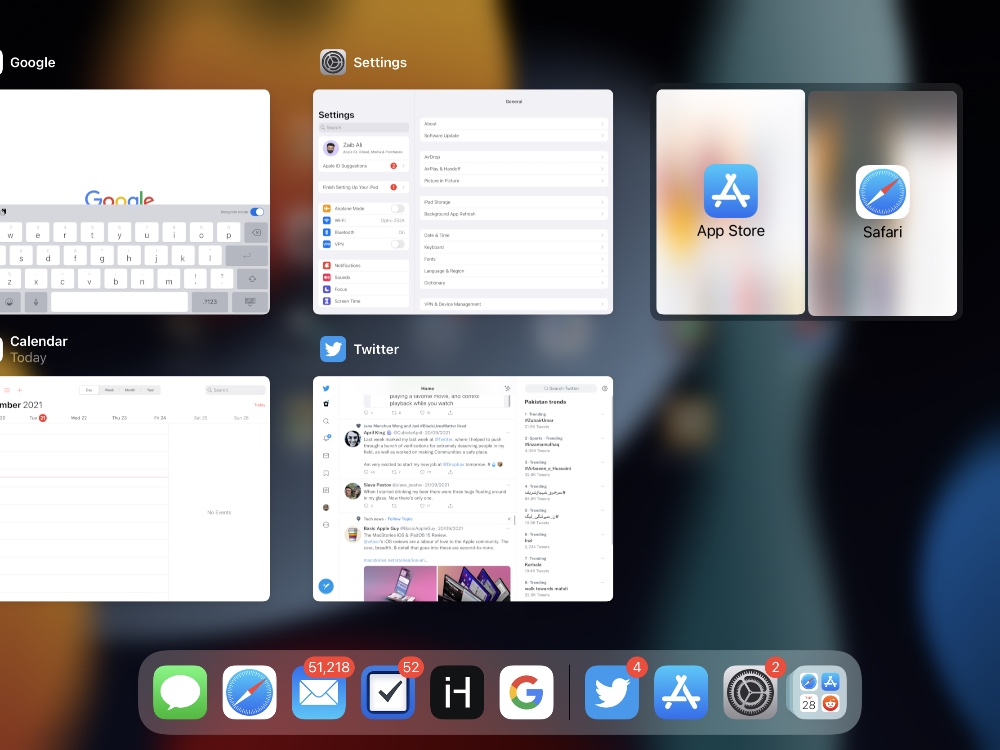Tap emoji key on Google keyboard
This screenshot has height=750, width=1000.
coord(10,302)
